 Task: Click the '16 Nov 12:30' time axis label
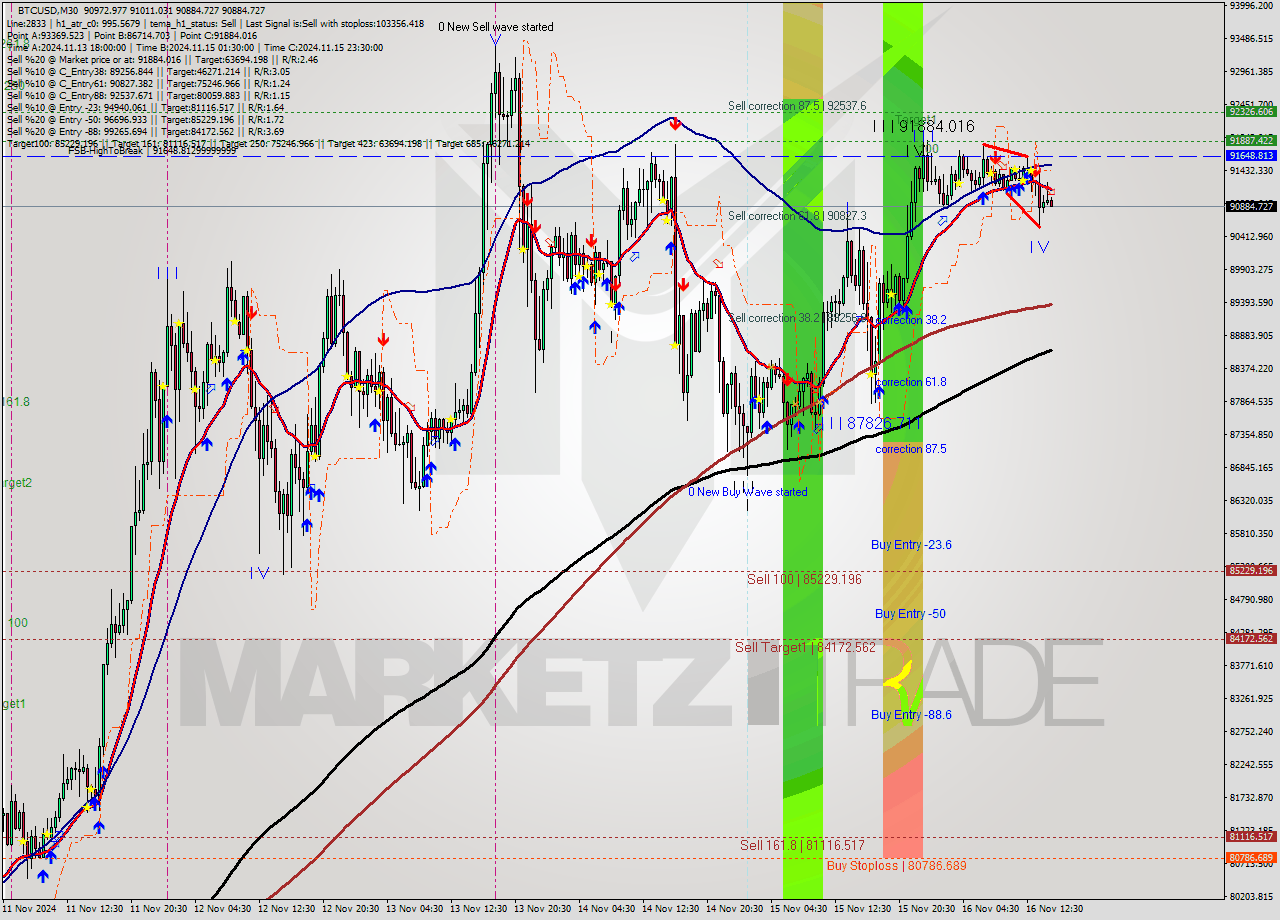click(1054, 909)
